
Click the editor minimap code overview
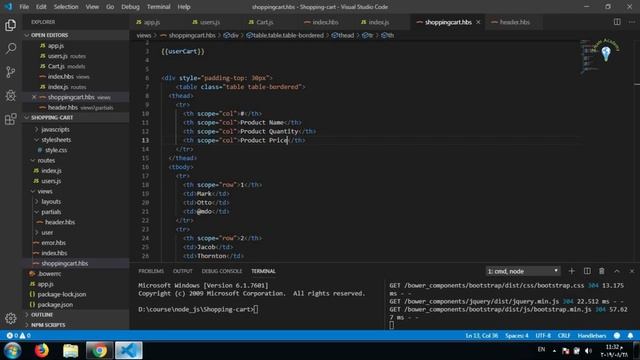589,57
